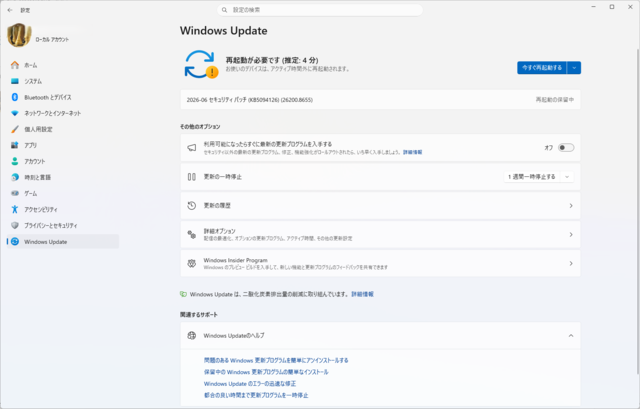This screenshot has width=640, height=409.
Task: Click the pause icon beside 更新の一時停止
Action: tap(191, 177)
